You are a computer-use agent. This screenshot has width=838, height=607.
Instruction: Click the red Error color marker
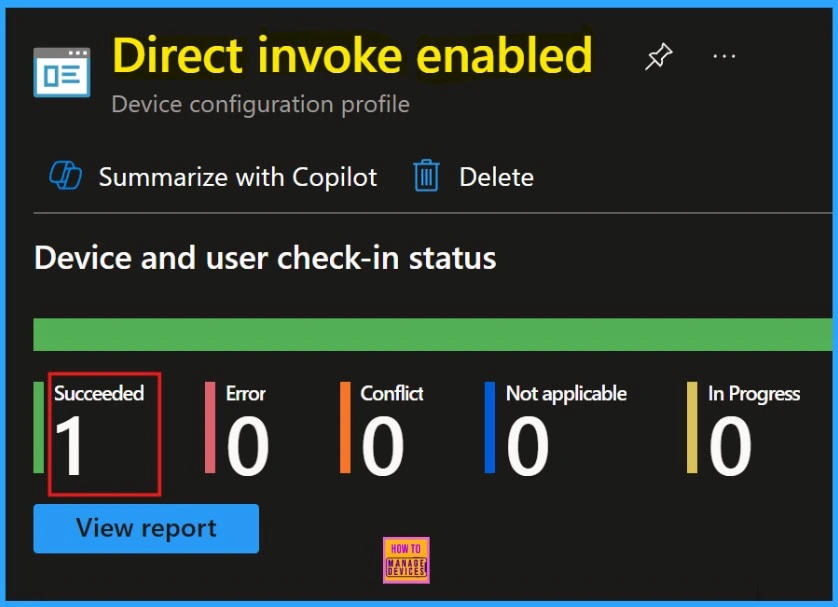point(210,427)
